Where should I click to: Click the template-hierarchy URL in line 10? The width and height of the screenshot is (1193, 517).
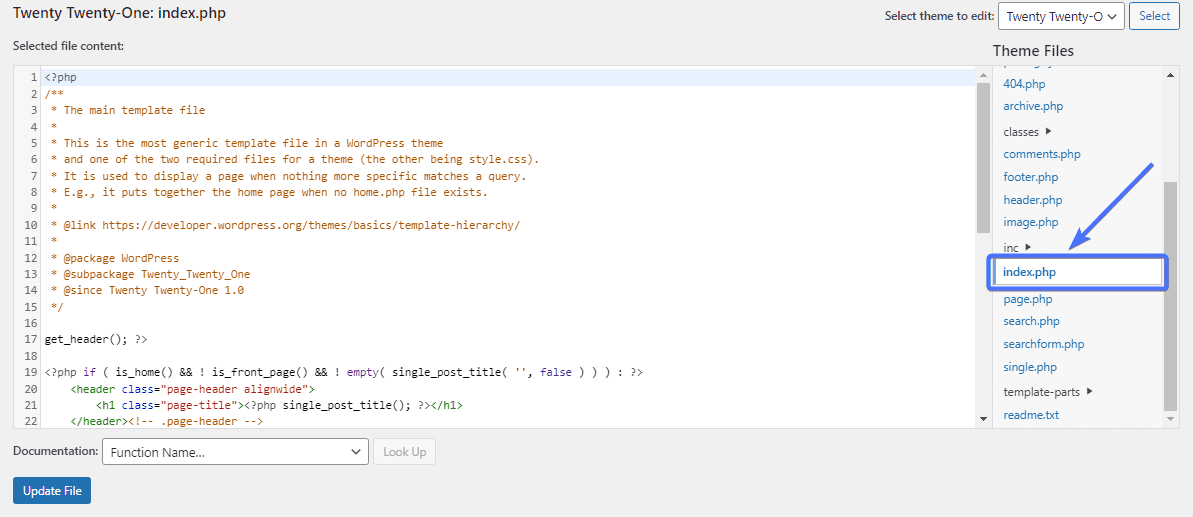310,225
